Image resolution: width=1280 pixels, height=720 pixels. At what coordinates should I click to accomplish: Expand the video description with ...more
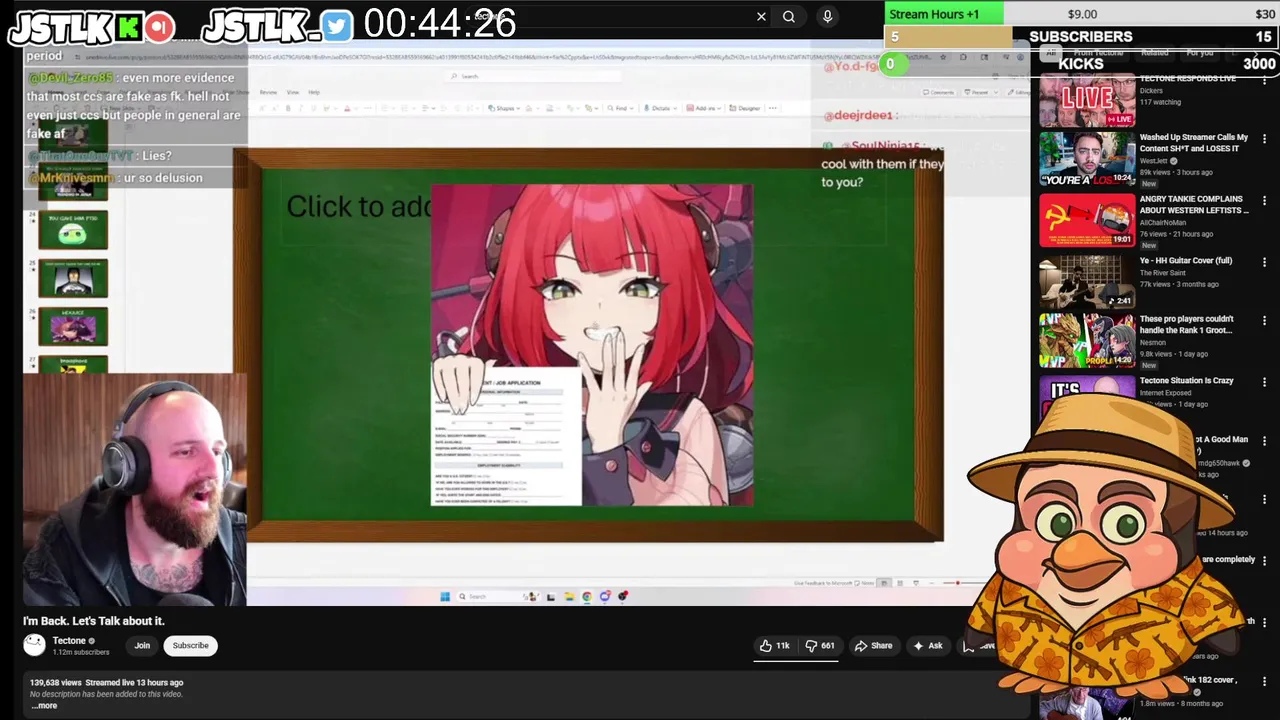(45, 705)
